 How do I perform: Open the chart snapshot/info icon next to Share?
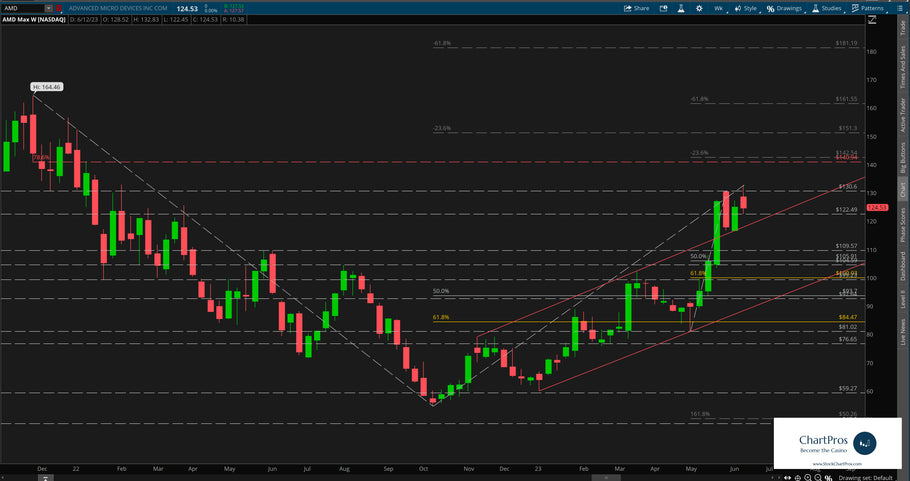click(663, 8)
